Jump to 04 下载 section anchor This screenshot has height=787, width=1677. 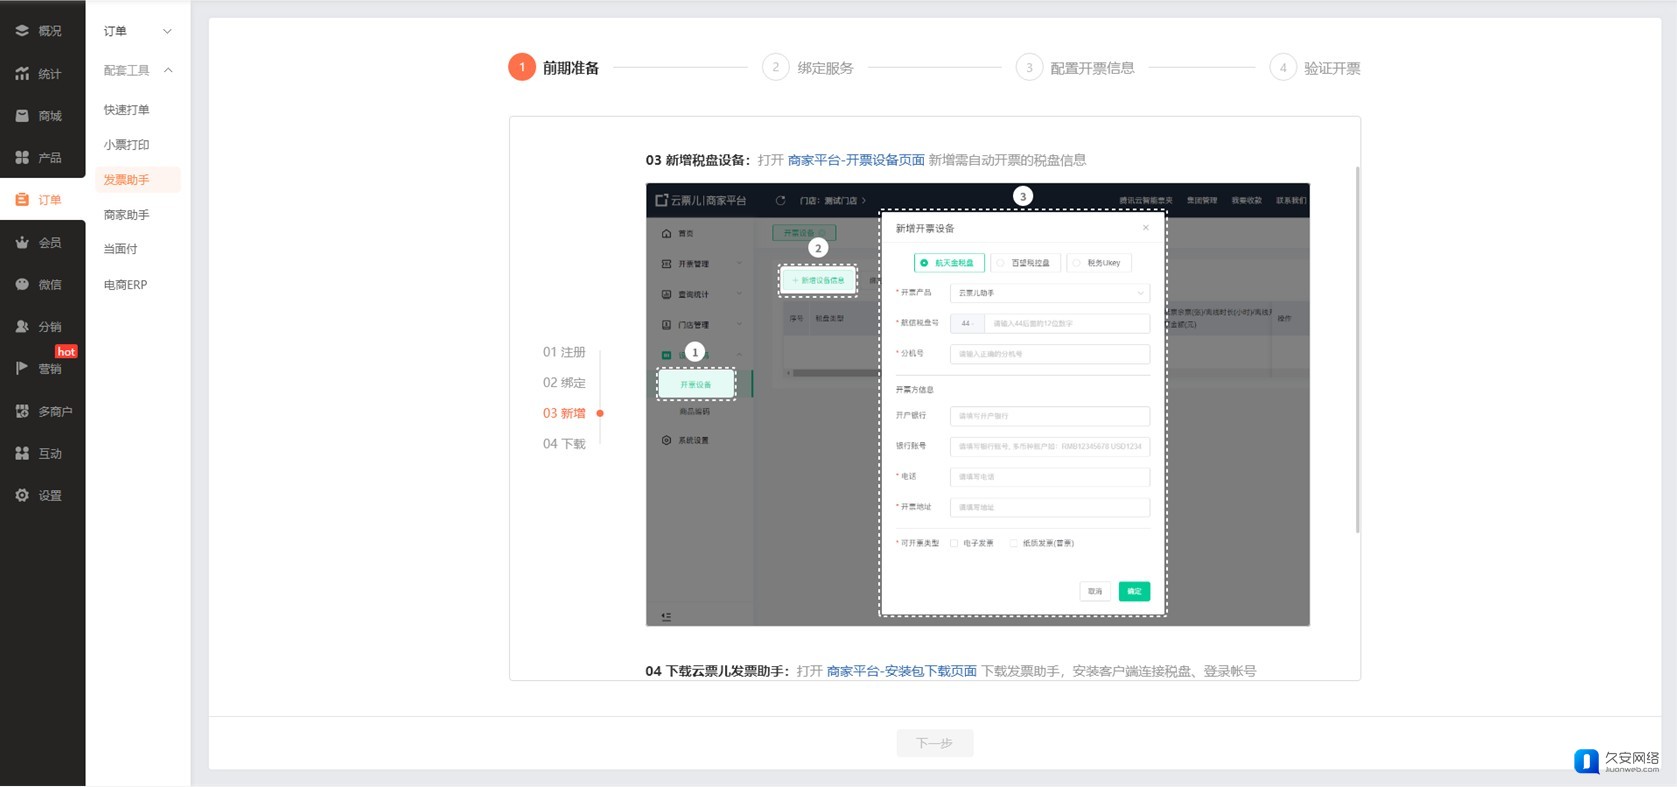tap(564, 444)
